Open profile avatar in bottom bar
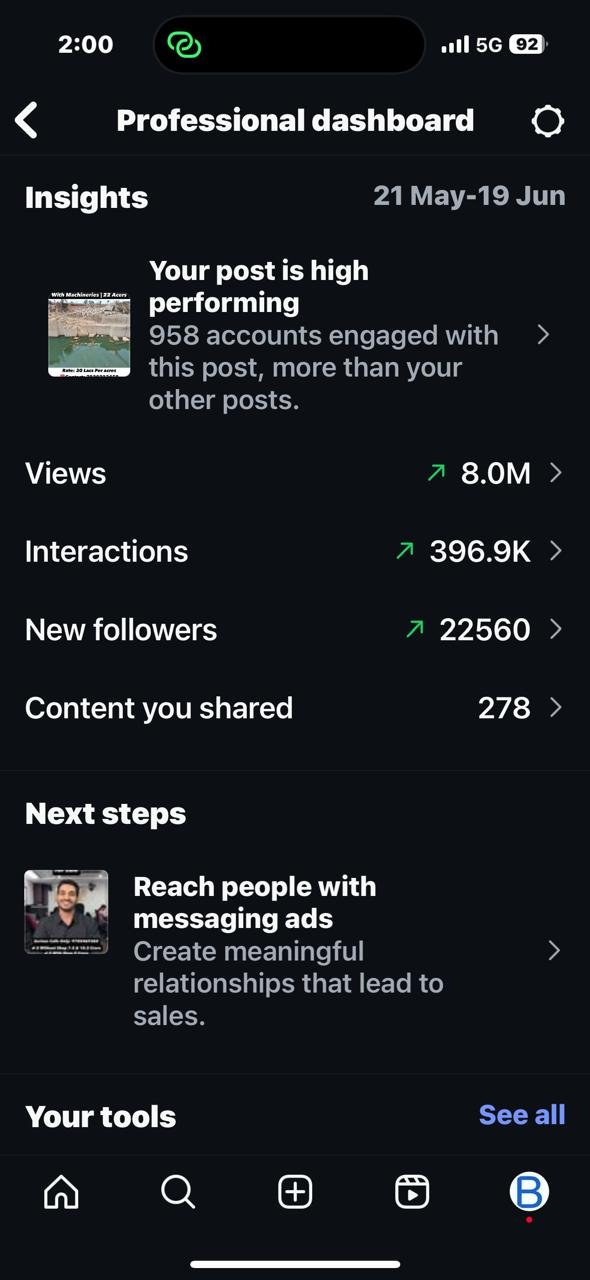This screenshot has height=1280, width=590. coord(529,1192)
